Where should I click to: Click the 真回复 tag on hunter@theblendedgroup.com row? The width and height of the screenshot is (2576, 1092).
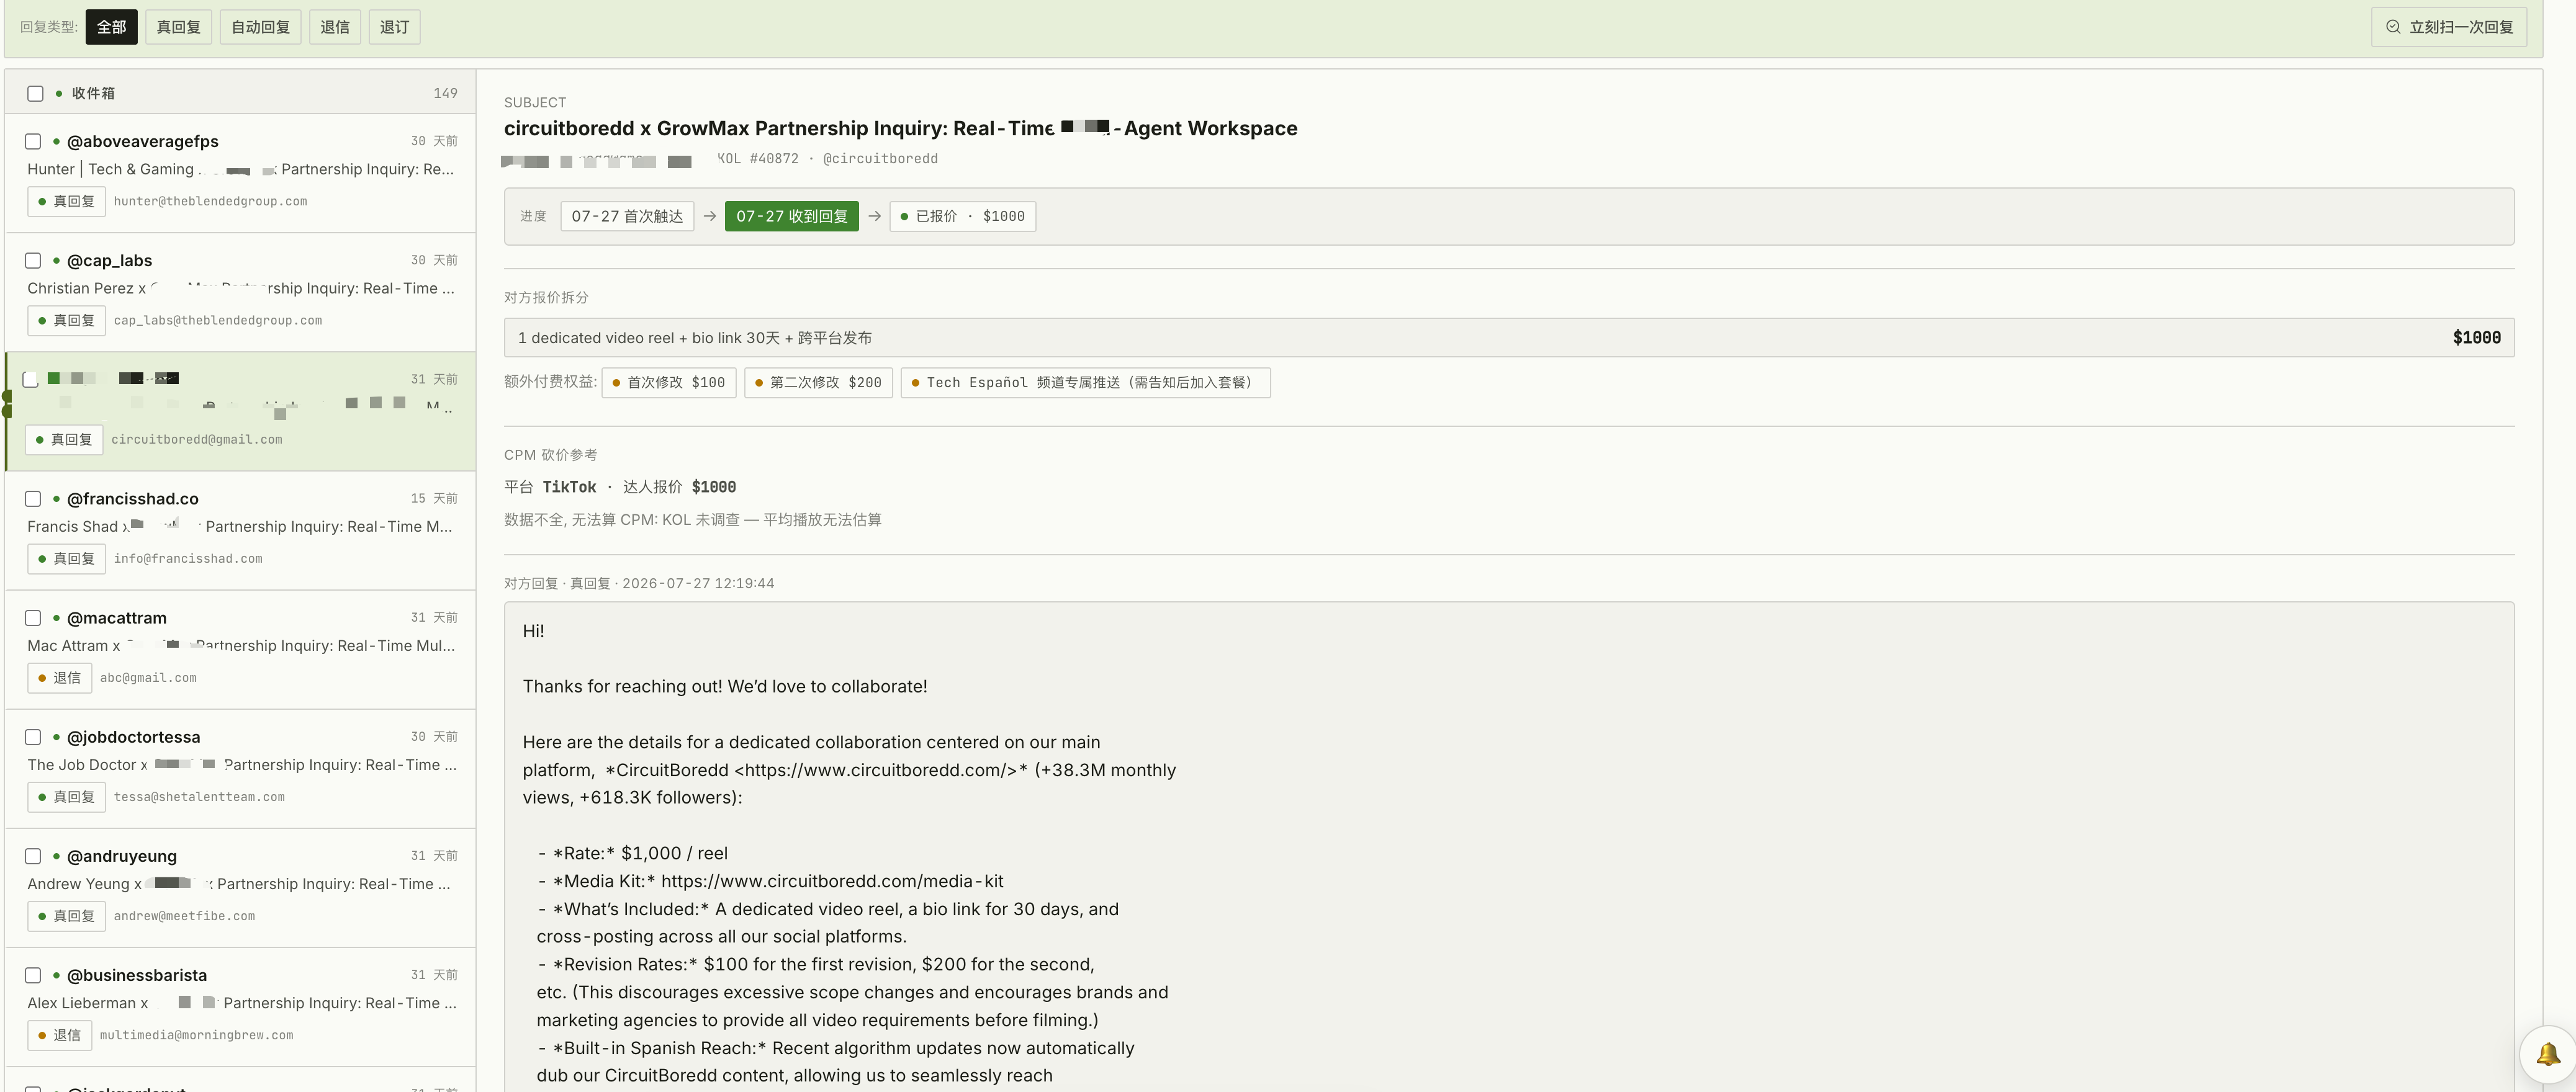click(x=66, y=202)
